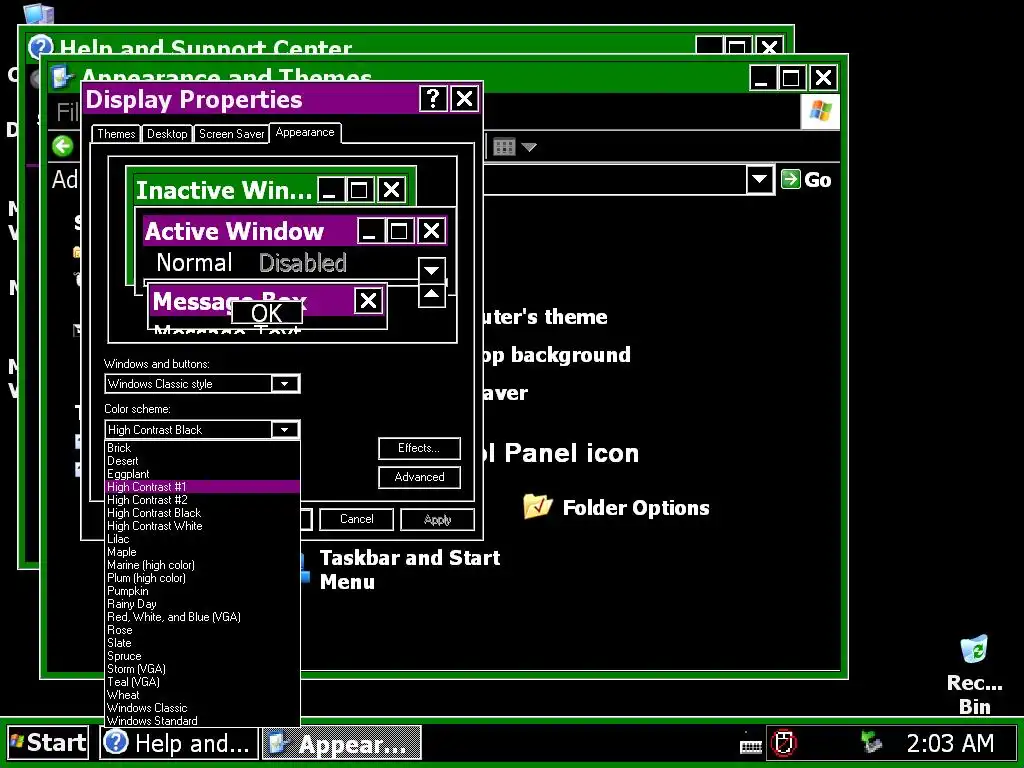Click Effects... button

point(419,448)
